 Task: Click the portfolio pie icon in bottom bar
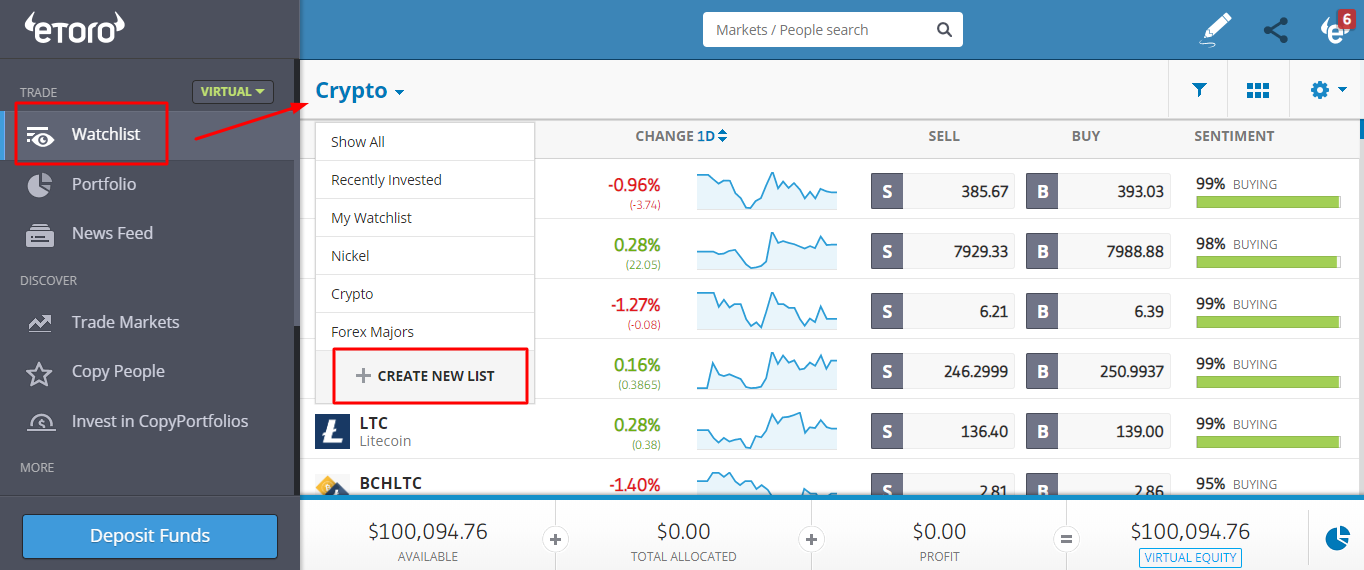click(1337, 538)
